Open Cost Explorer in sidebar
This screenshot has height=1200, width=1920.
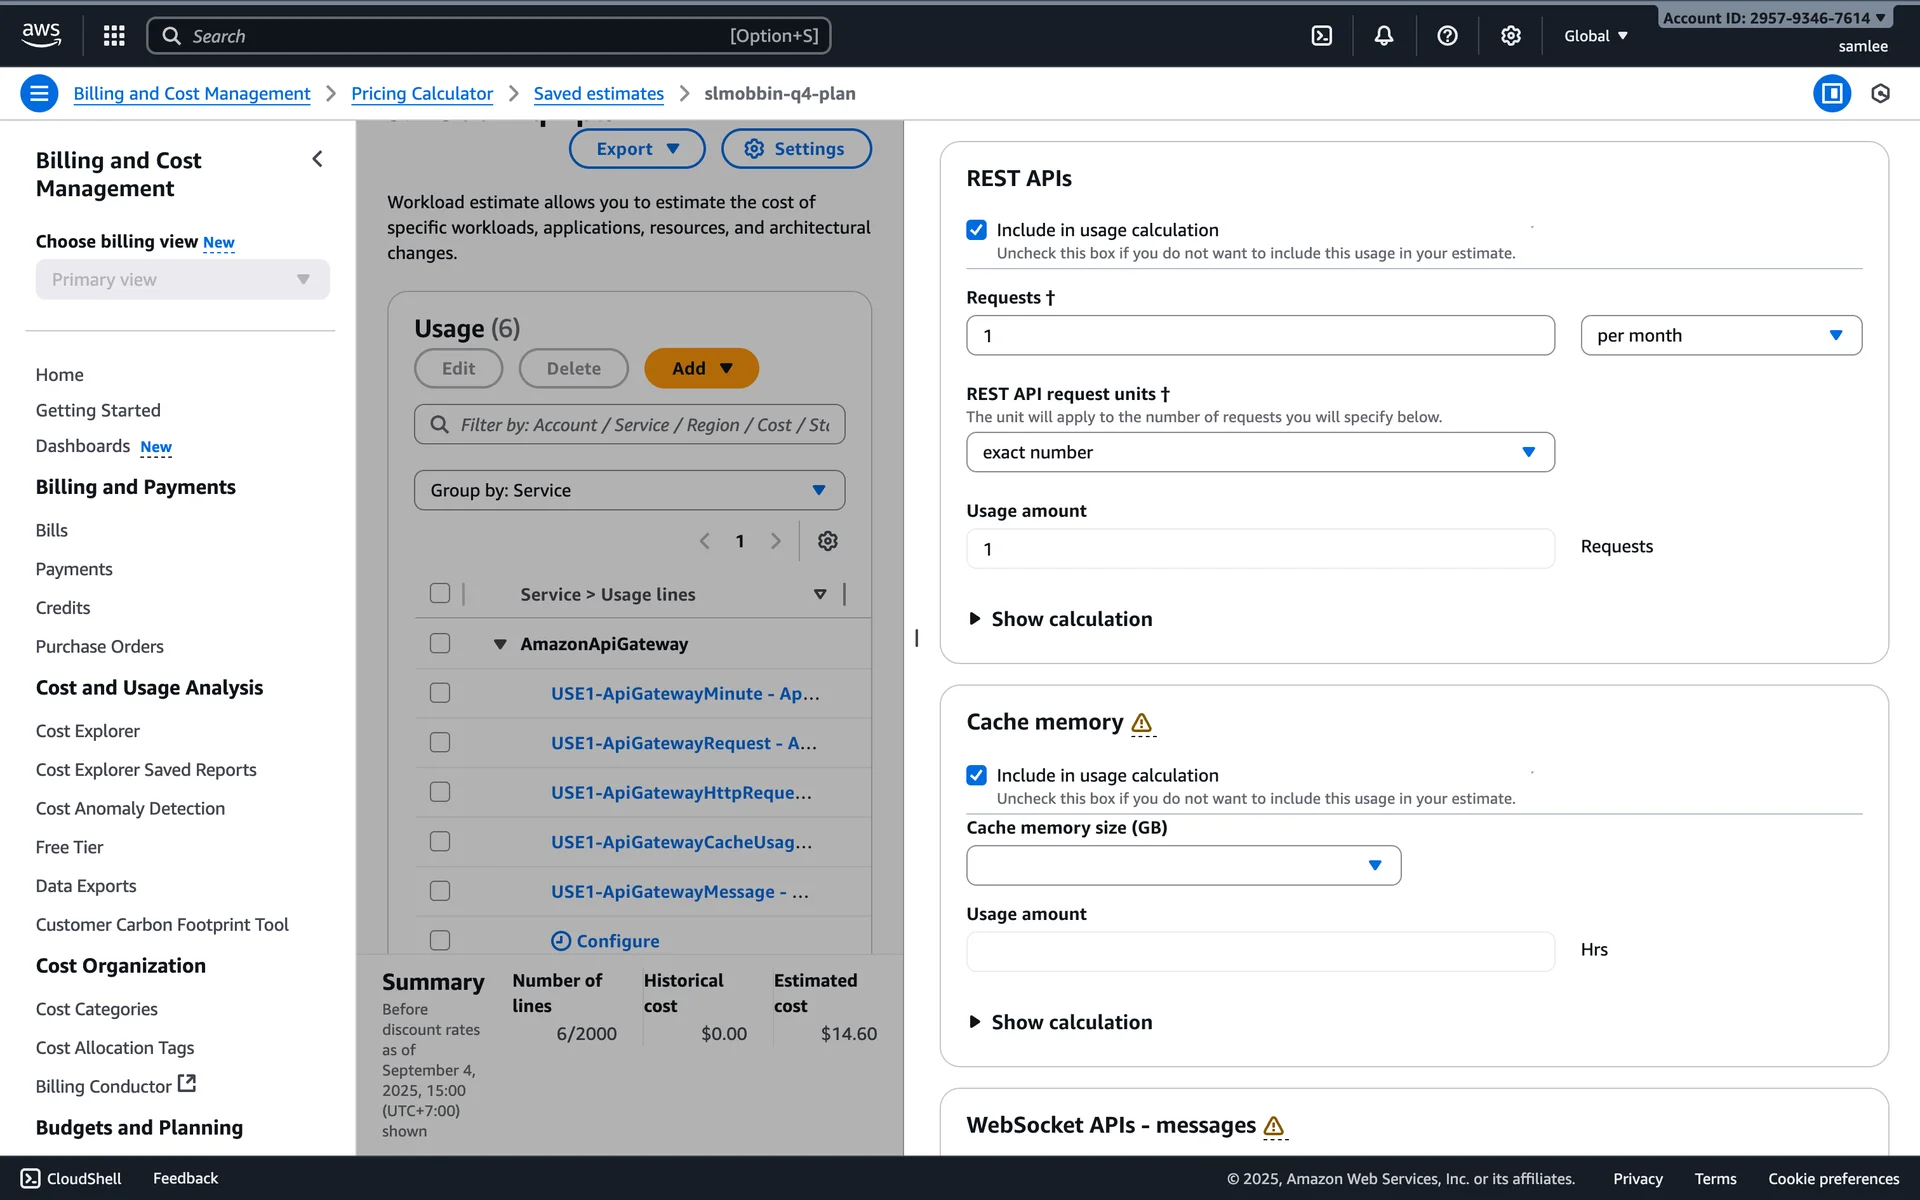(x=88, y=731)
